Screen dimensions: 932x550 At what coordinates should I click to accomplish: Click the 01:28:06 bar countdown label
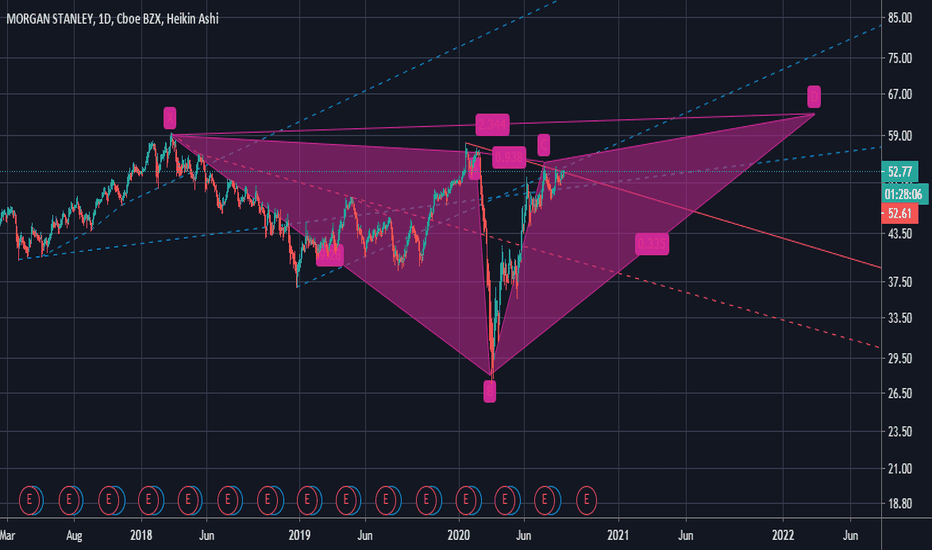904,194
